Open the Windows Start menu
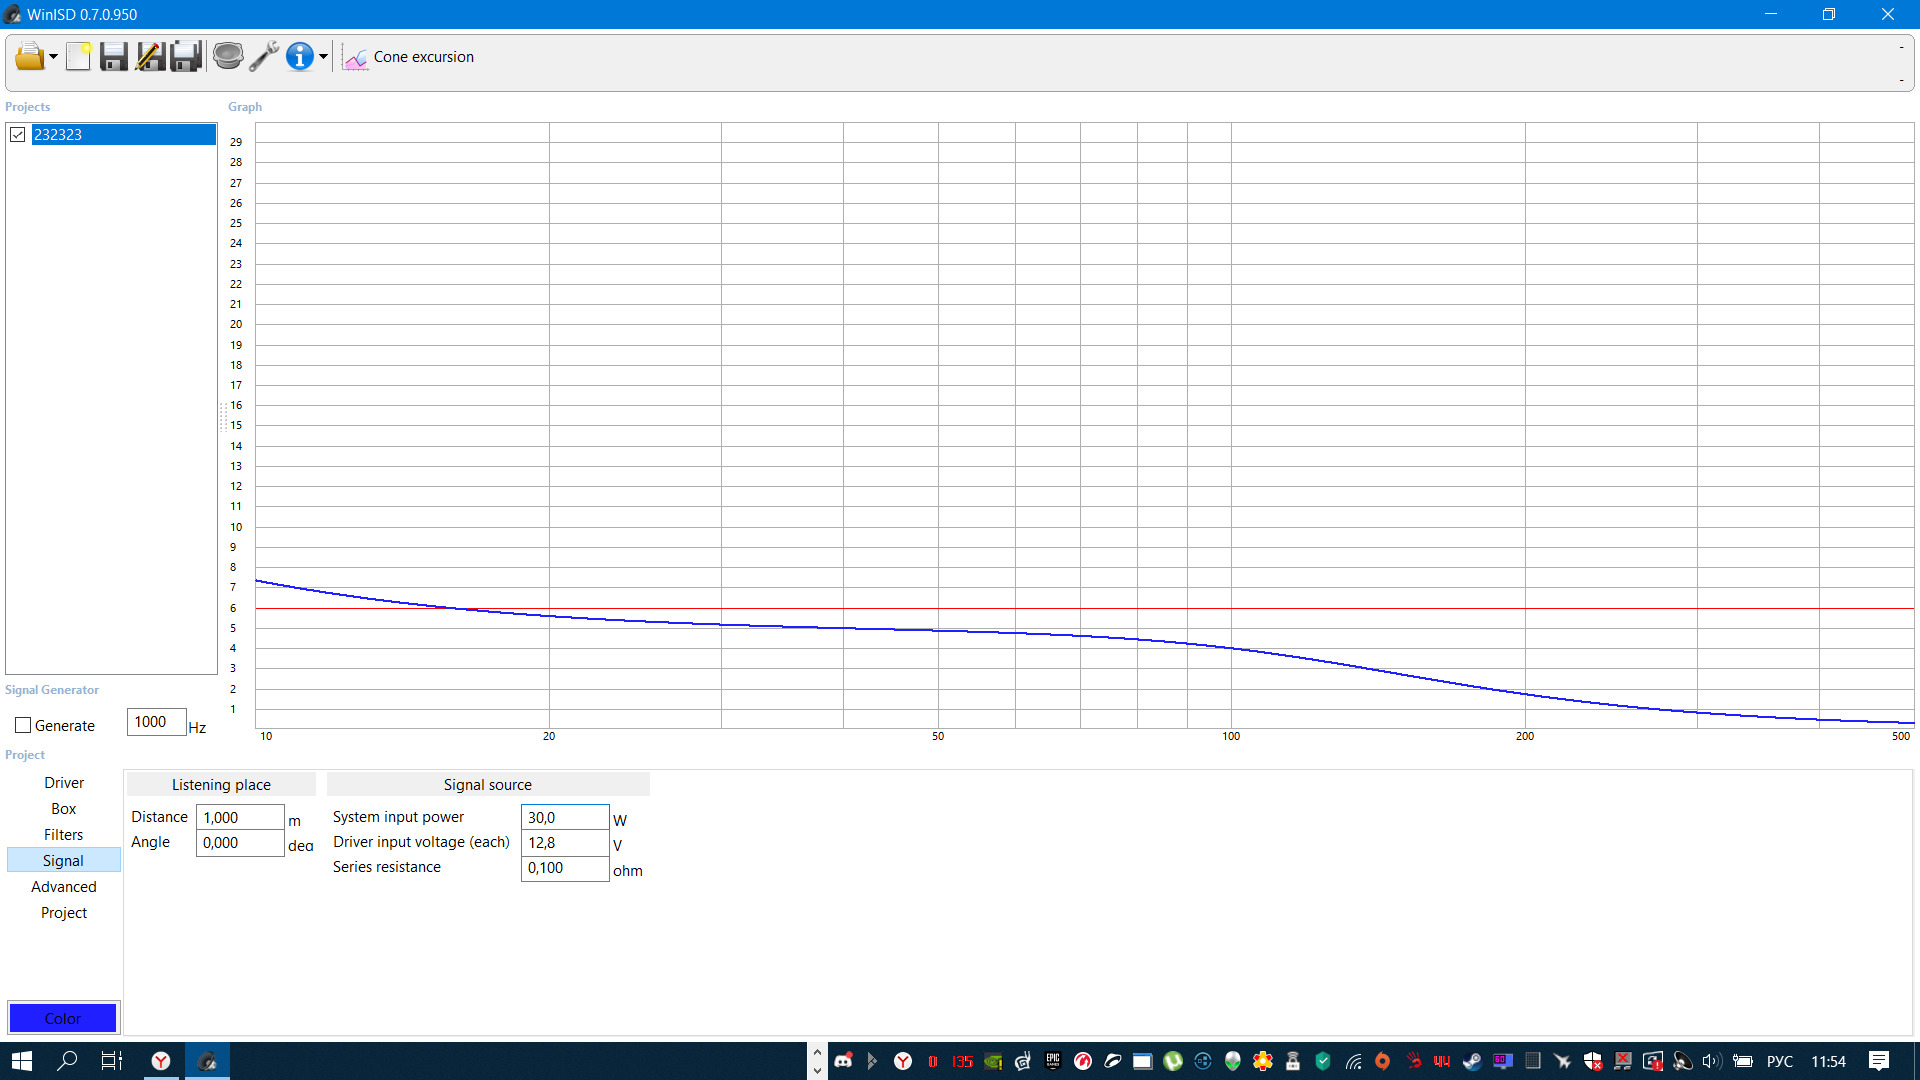 [22, 1061]
